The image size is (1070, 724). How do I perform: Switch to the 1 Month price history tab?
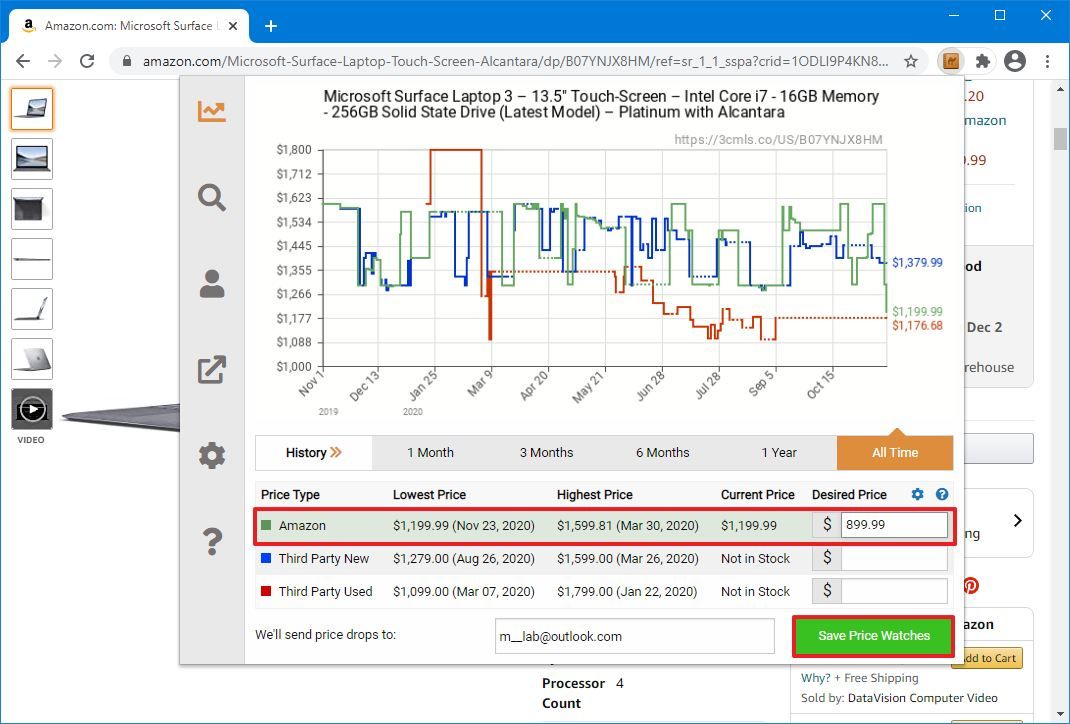coord(432,452)
